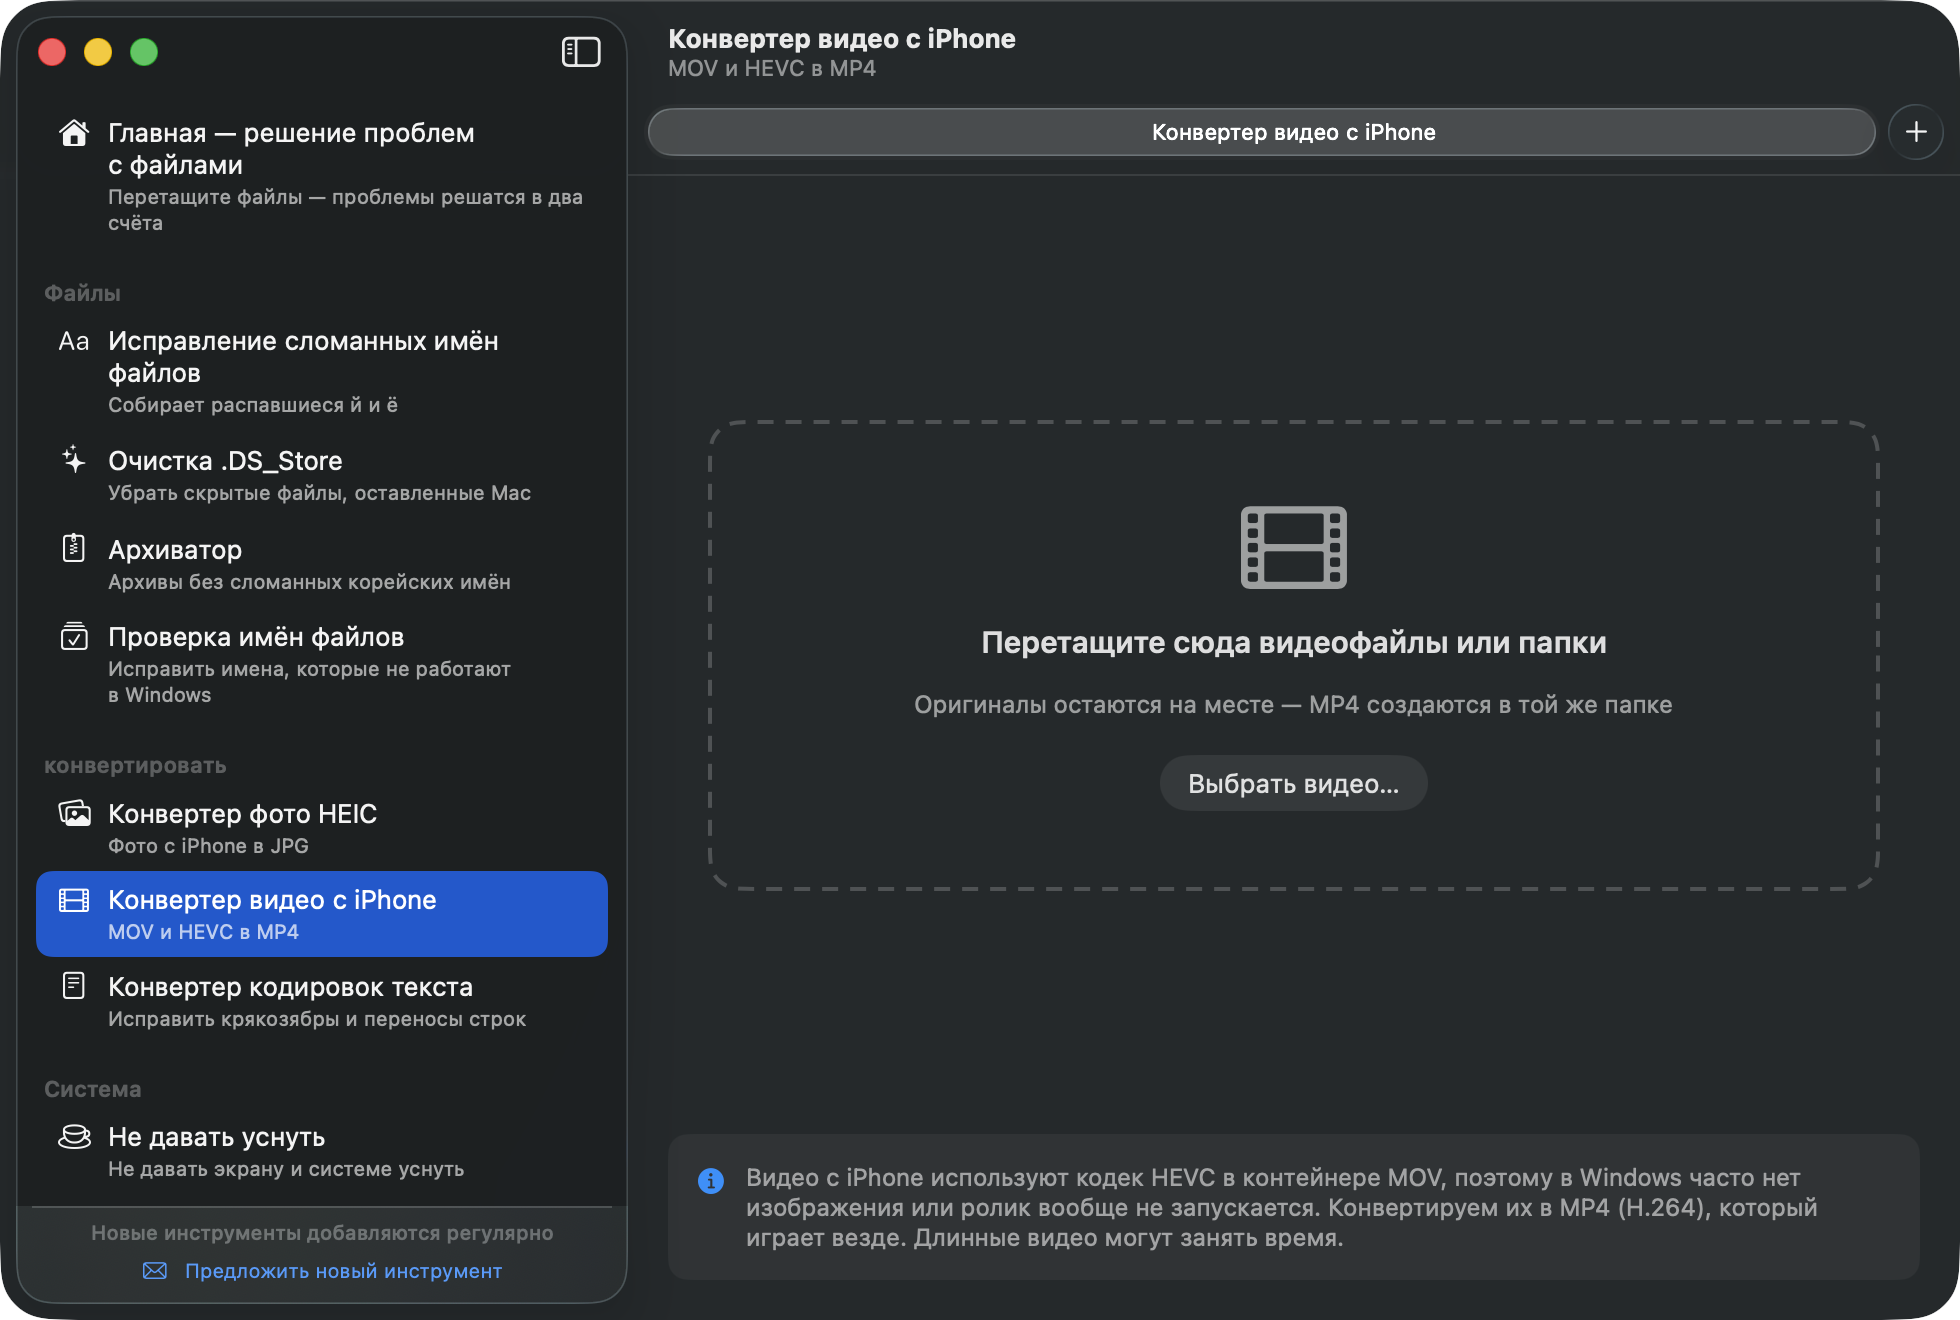Click the zip archive icon for Архиватор
1960x1320 pixels.
pyautogui.click(x=74, y=548)
